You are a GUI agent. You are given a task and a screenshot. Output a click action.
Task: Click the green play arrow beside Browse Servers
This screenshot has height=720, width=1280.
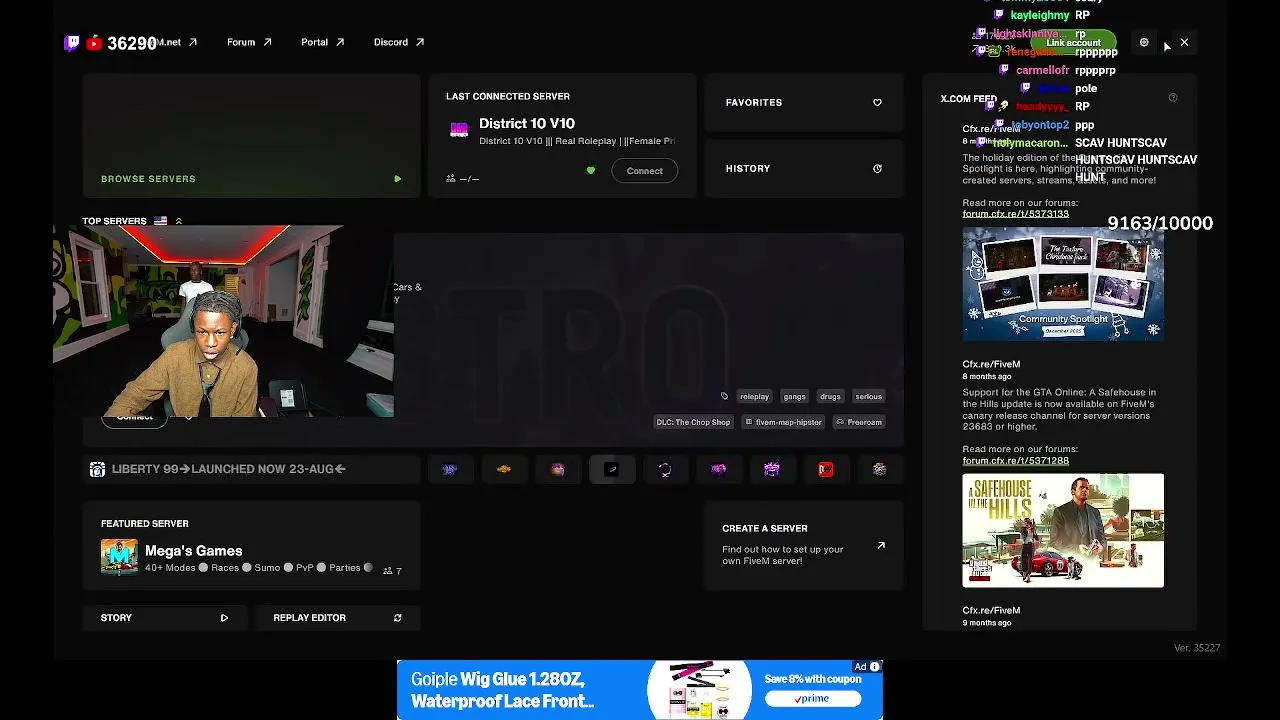(x=397, y=179)
